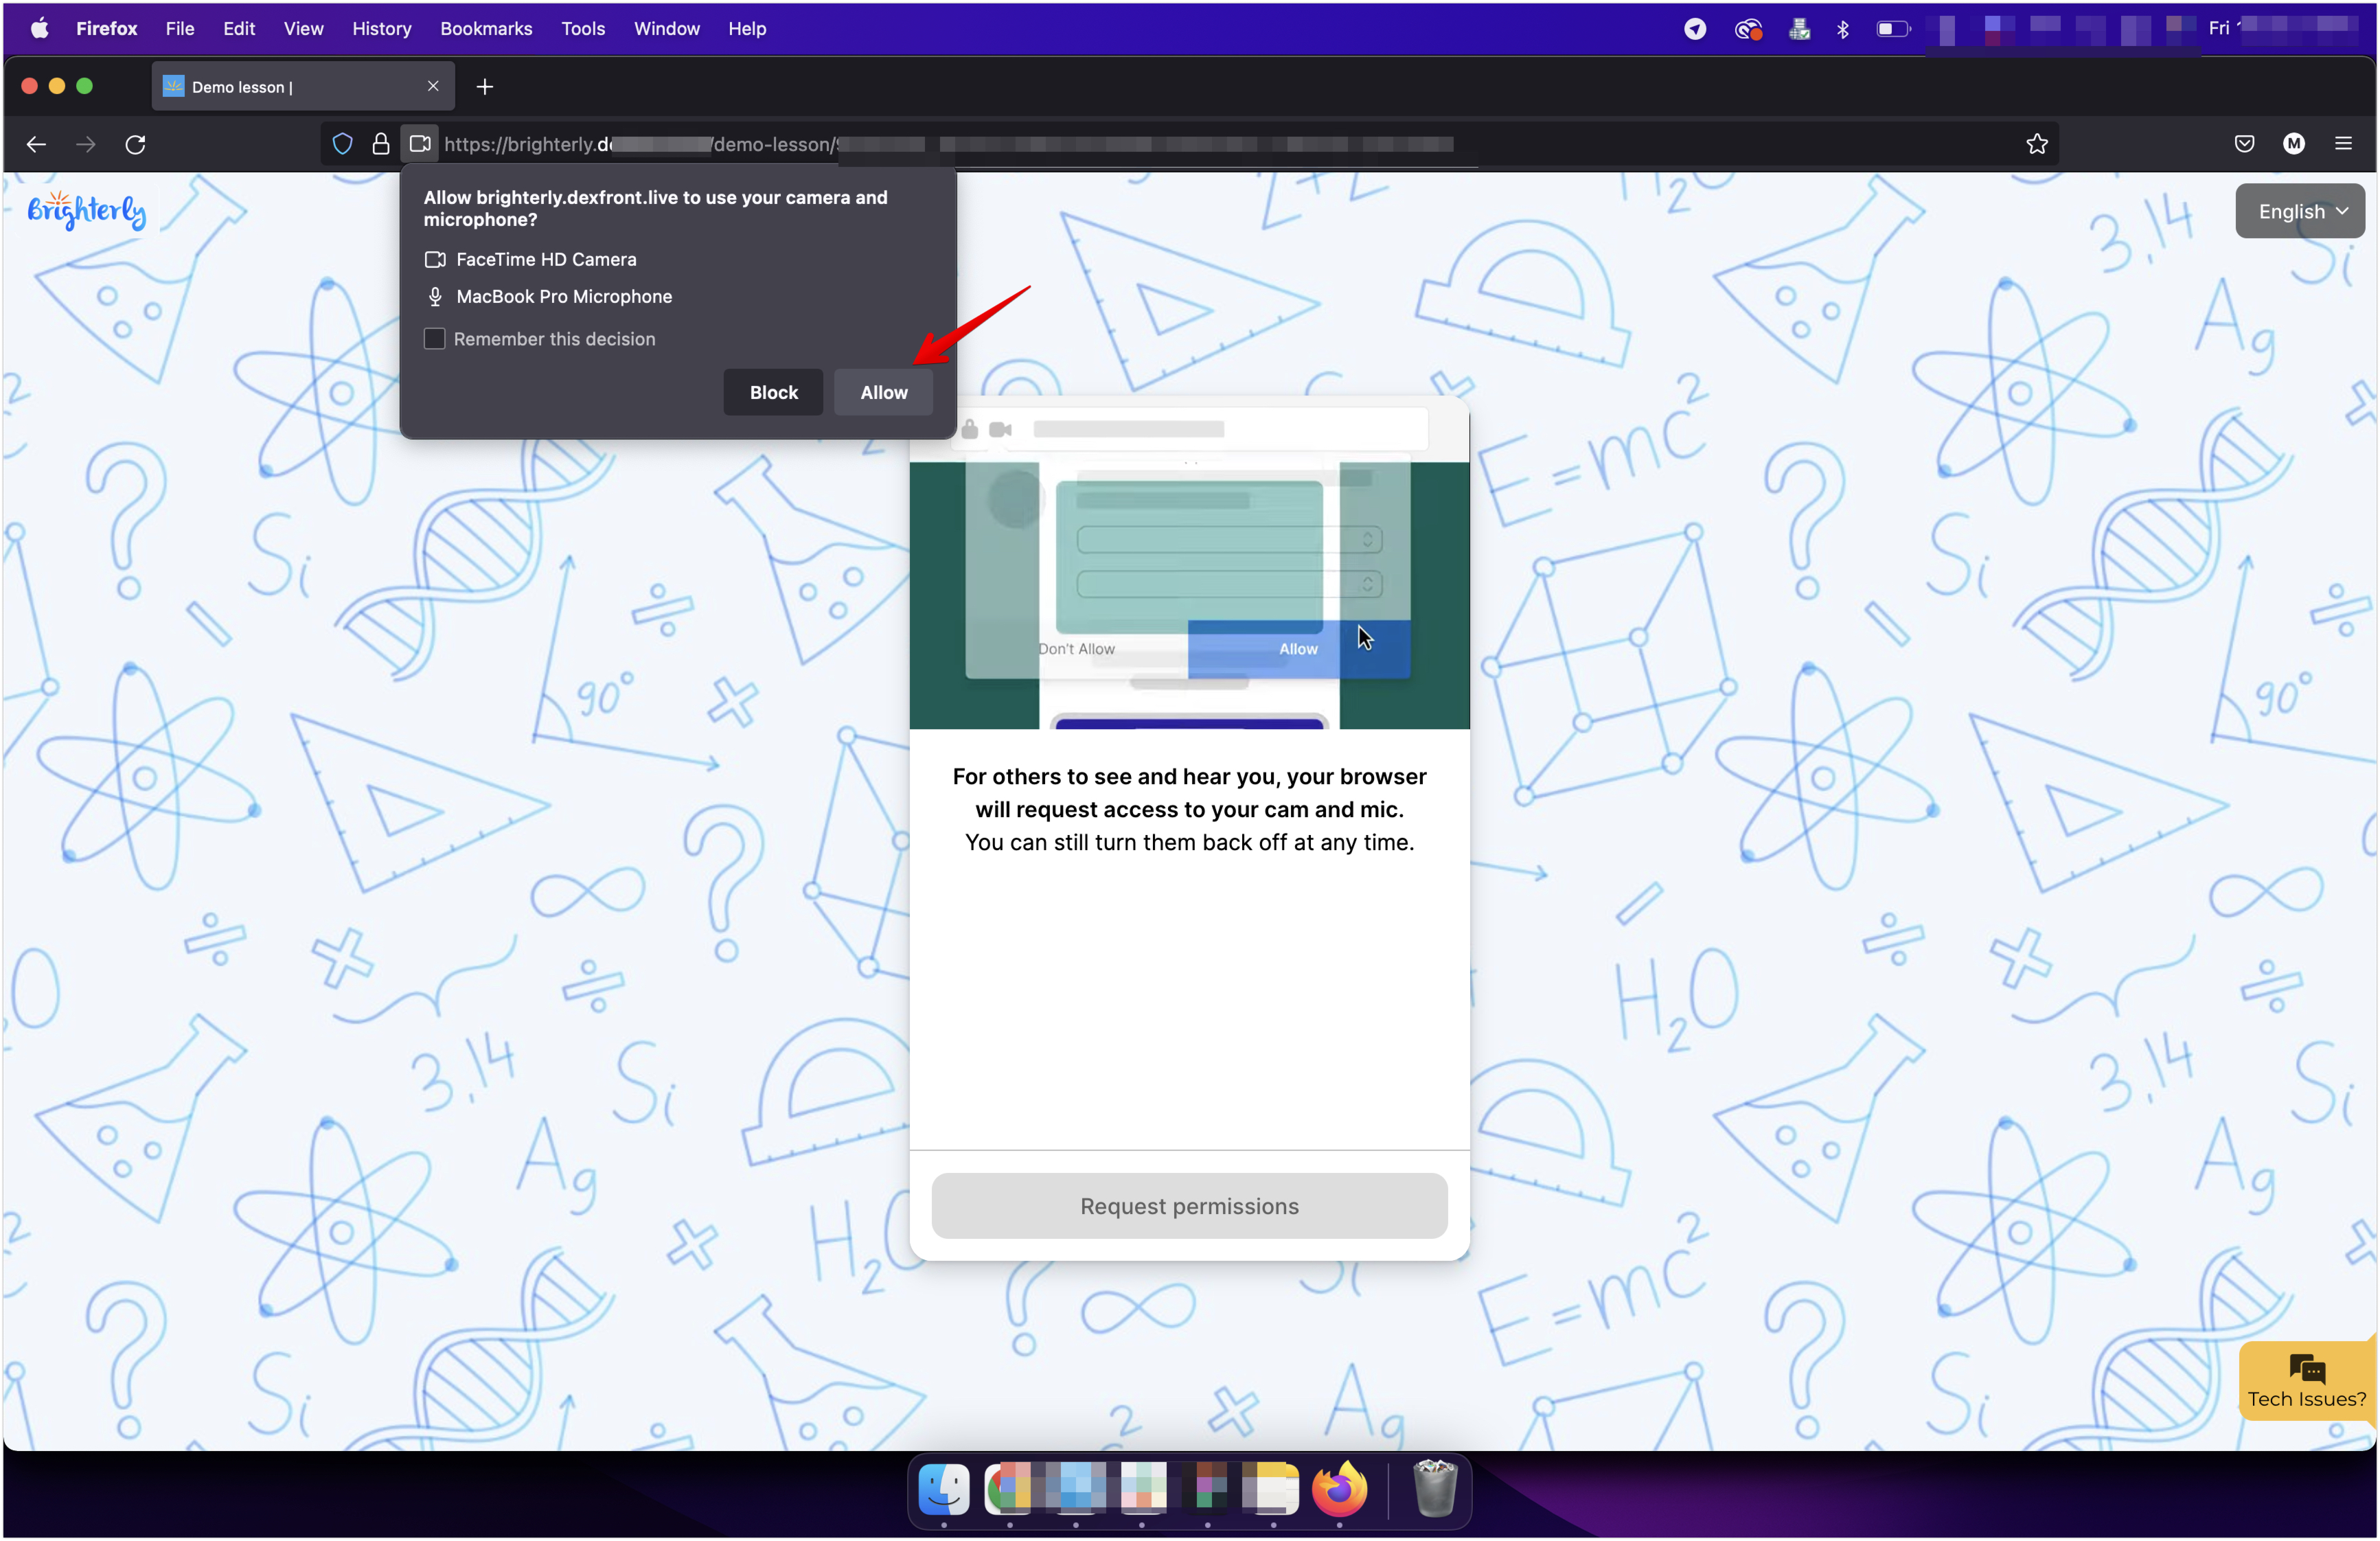Screen dimensions: 2380x1541
Task: Open the Apple menu
Action: 40,29
